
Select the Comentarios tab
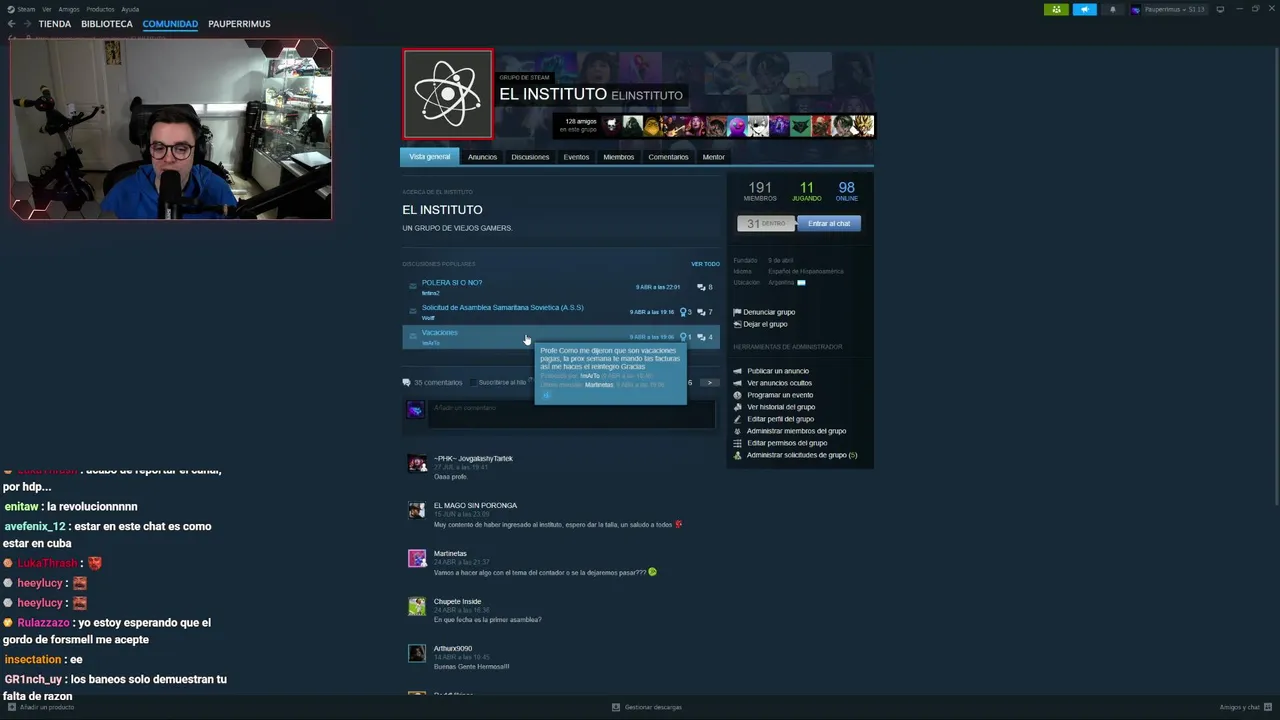click(x=668, y=157)
